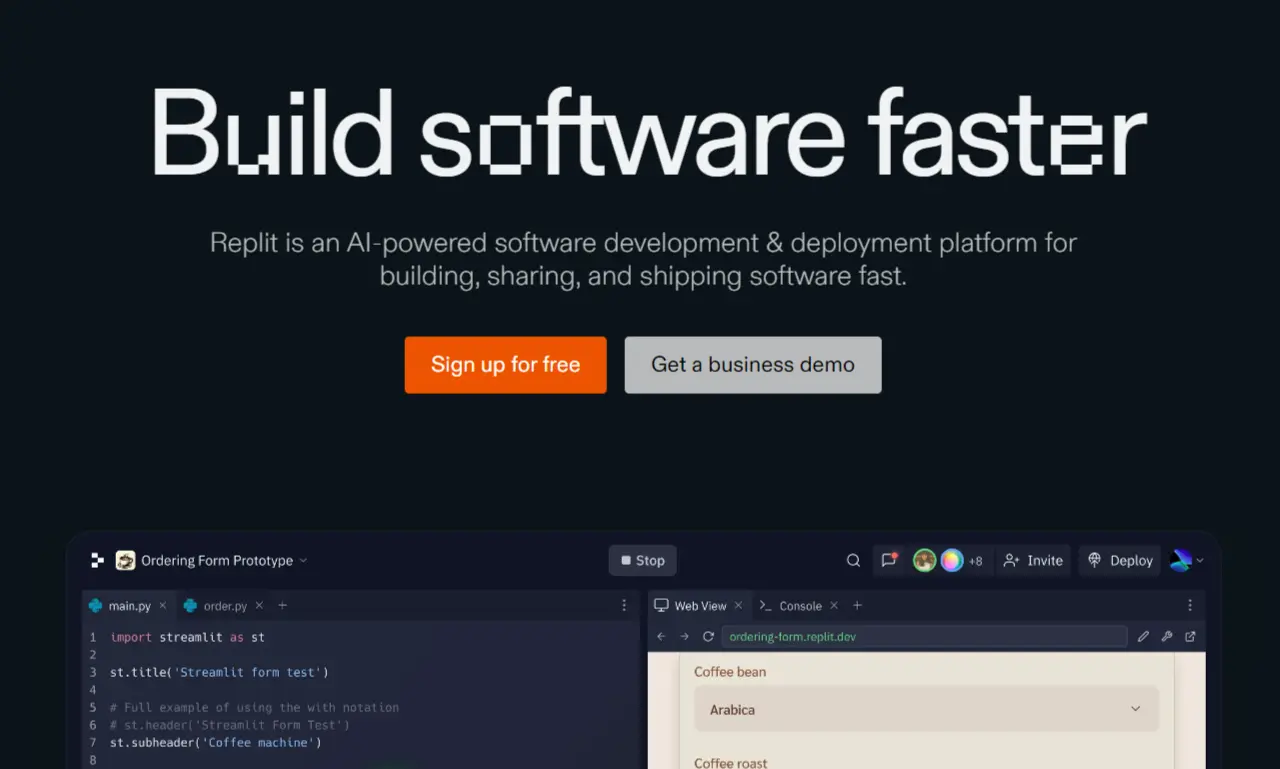Click the st.title('Streamlit form test') line
The image size is (1280, 769).
point(219,672)
